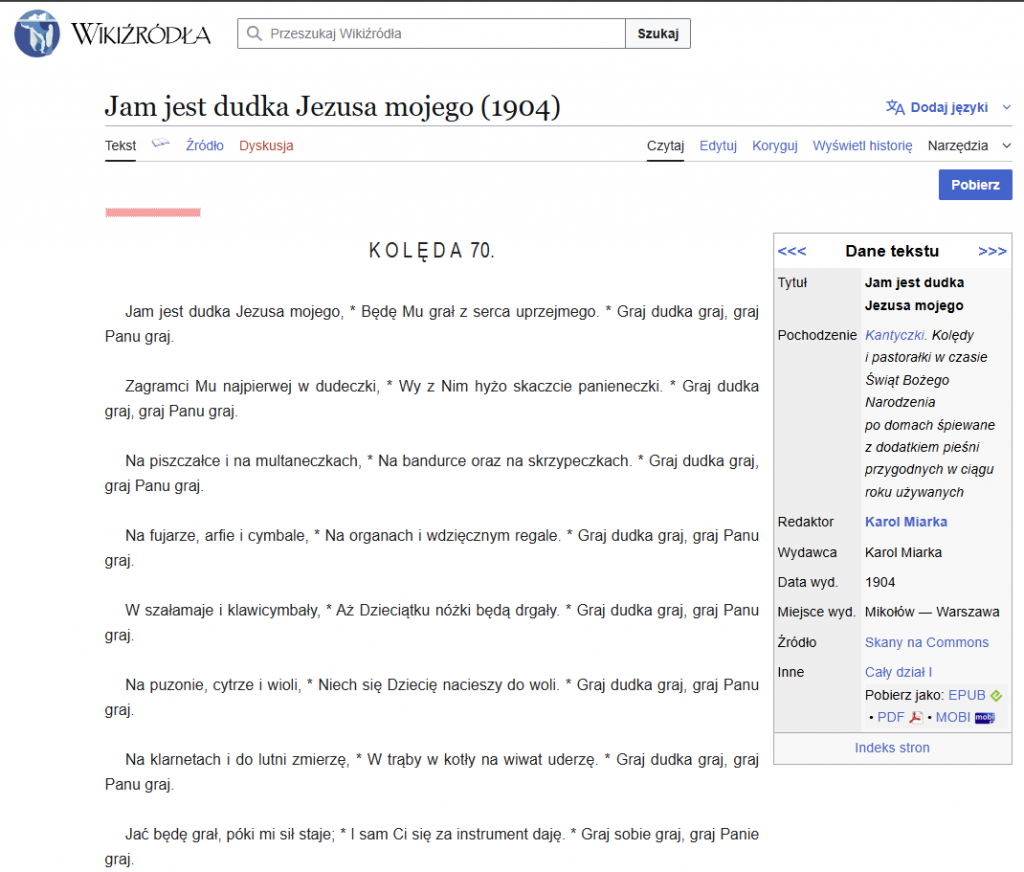The height and width of the screenshot is (872, 1024).
Task: Follow the Indeks stron link
Action: coord(892,748)
